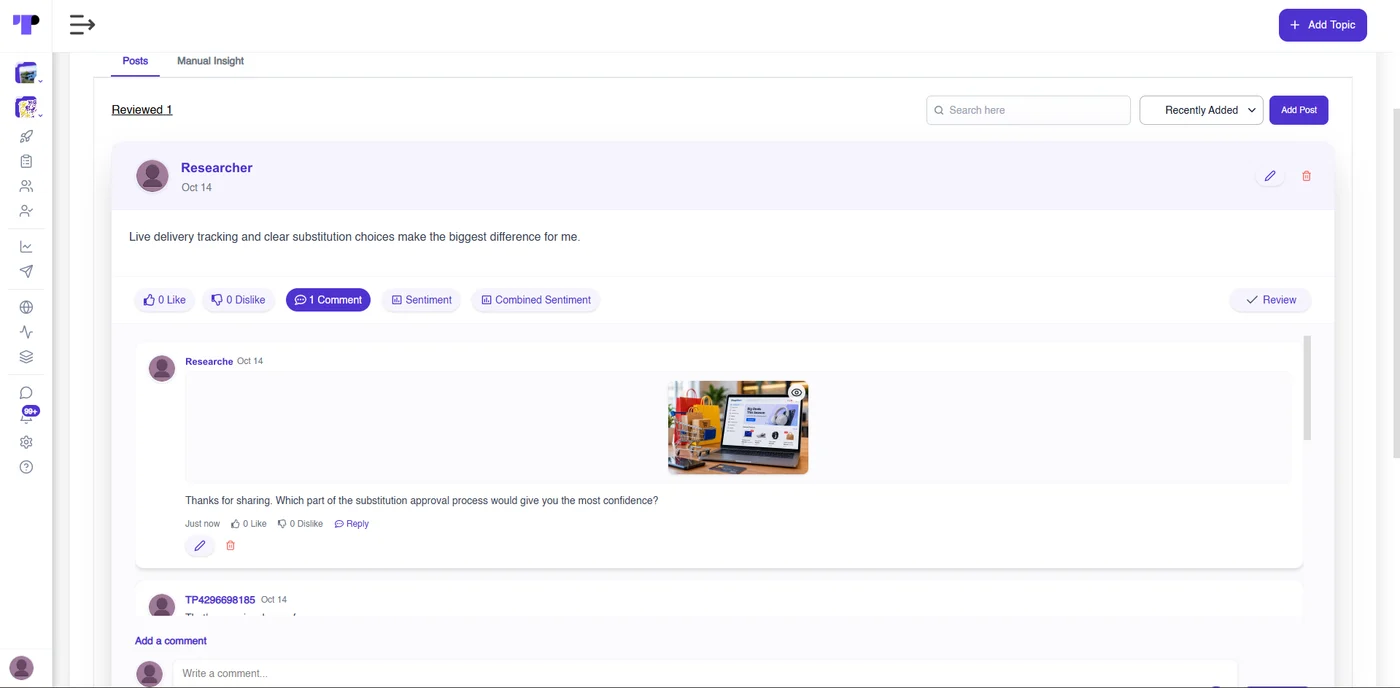The image size is (1400, 688).
Task: Click the Add Topic button
Action: coord(1322,25)
